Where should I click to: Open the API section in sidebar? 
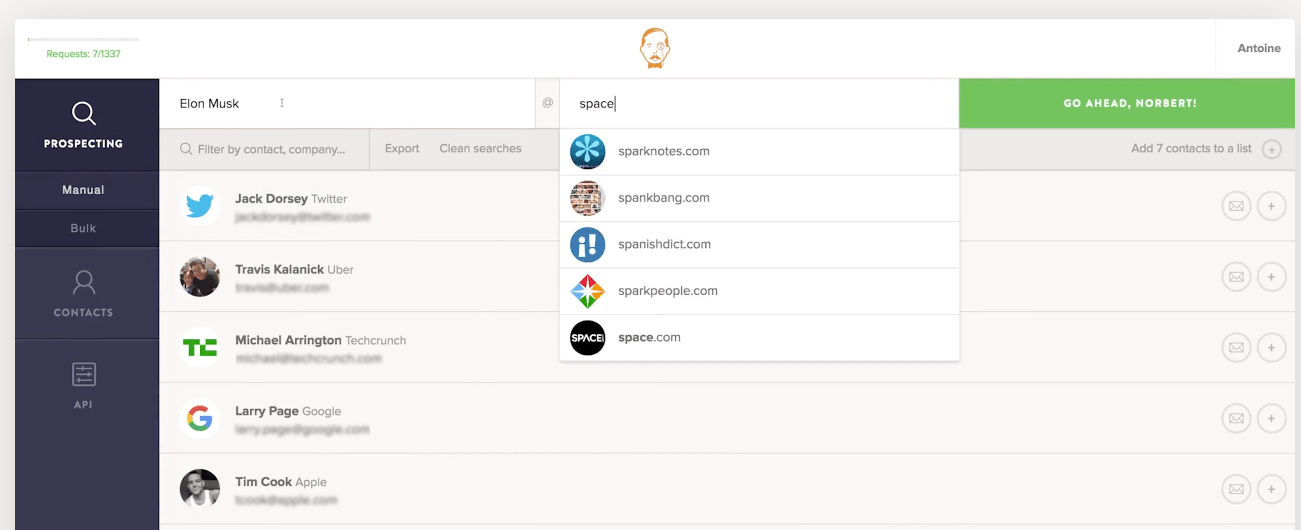click(x=83, y=385)
